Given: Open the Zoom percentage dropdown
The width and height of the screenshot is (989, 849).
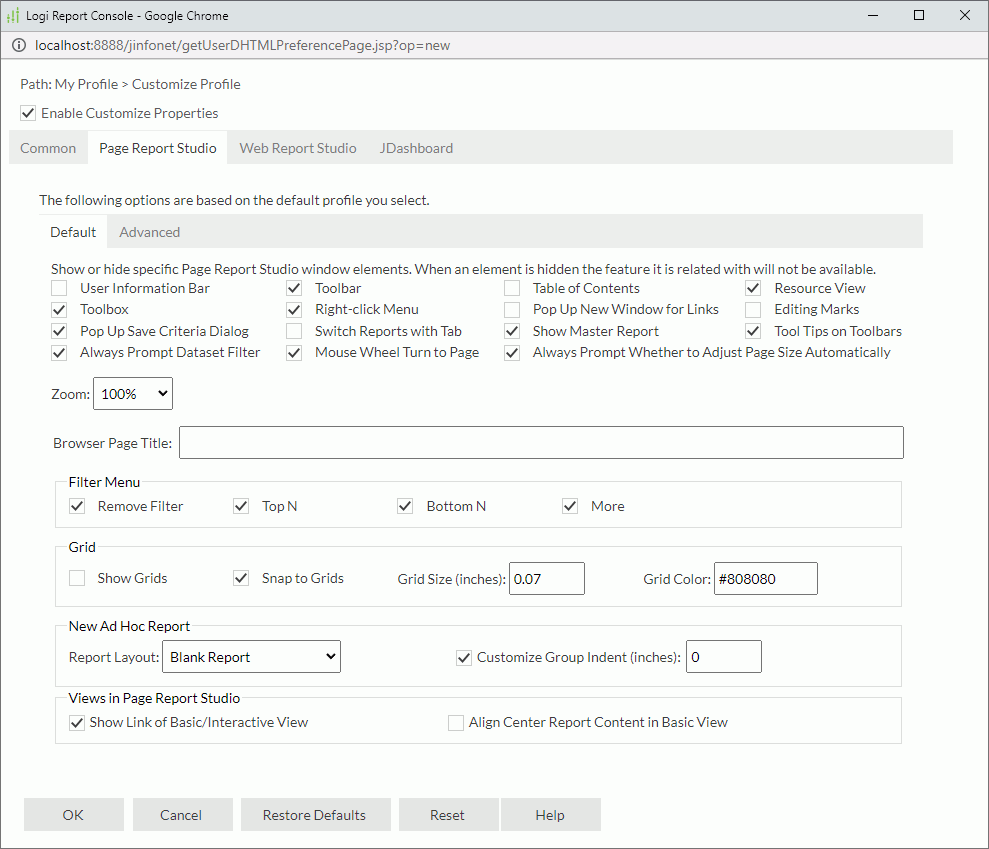Looking at the screenshot, I should pos(132,393).
